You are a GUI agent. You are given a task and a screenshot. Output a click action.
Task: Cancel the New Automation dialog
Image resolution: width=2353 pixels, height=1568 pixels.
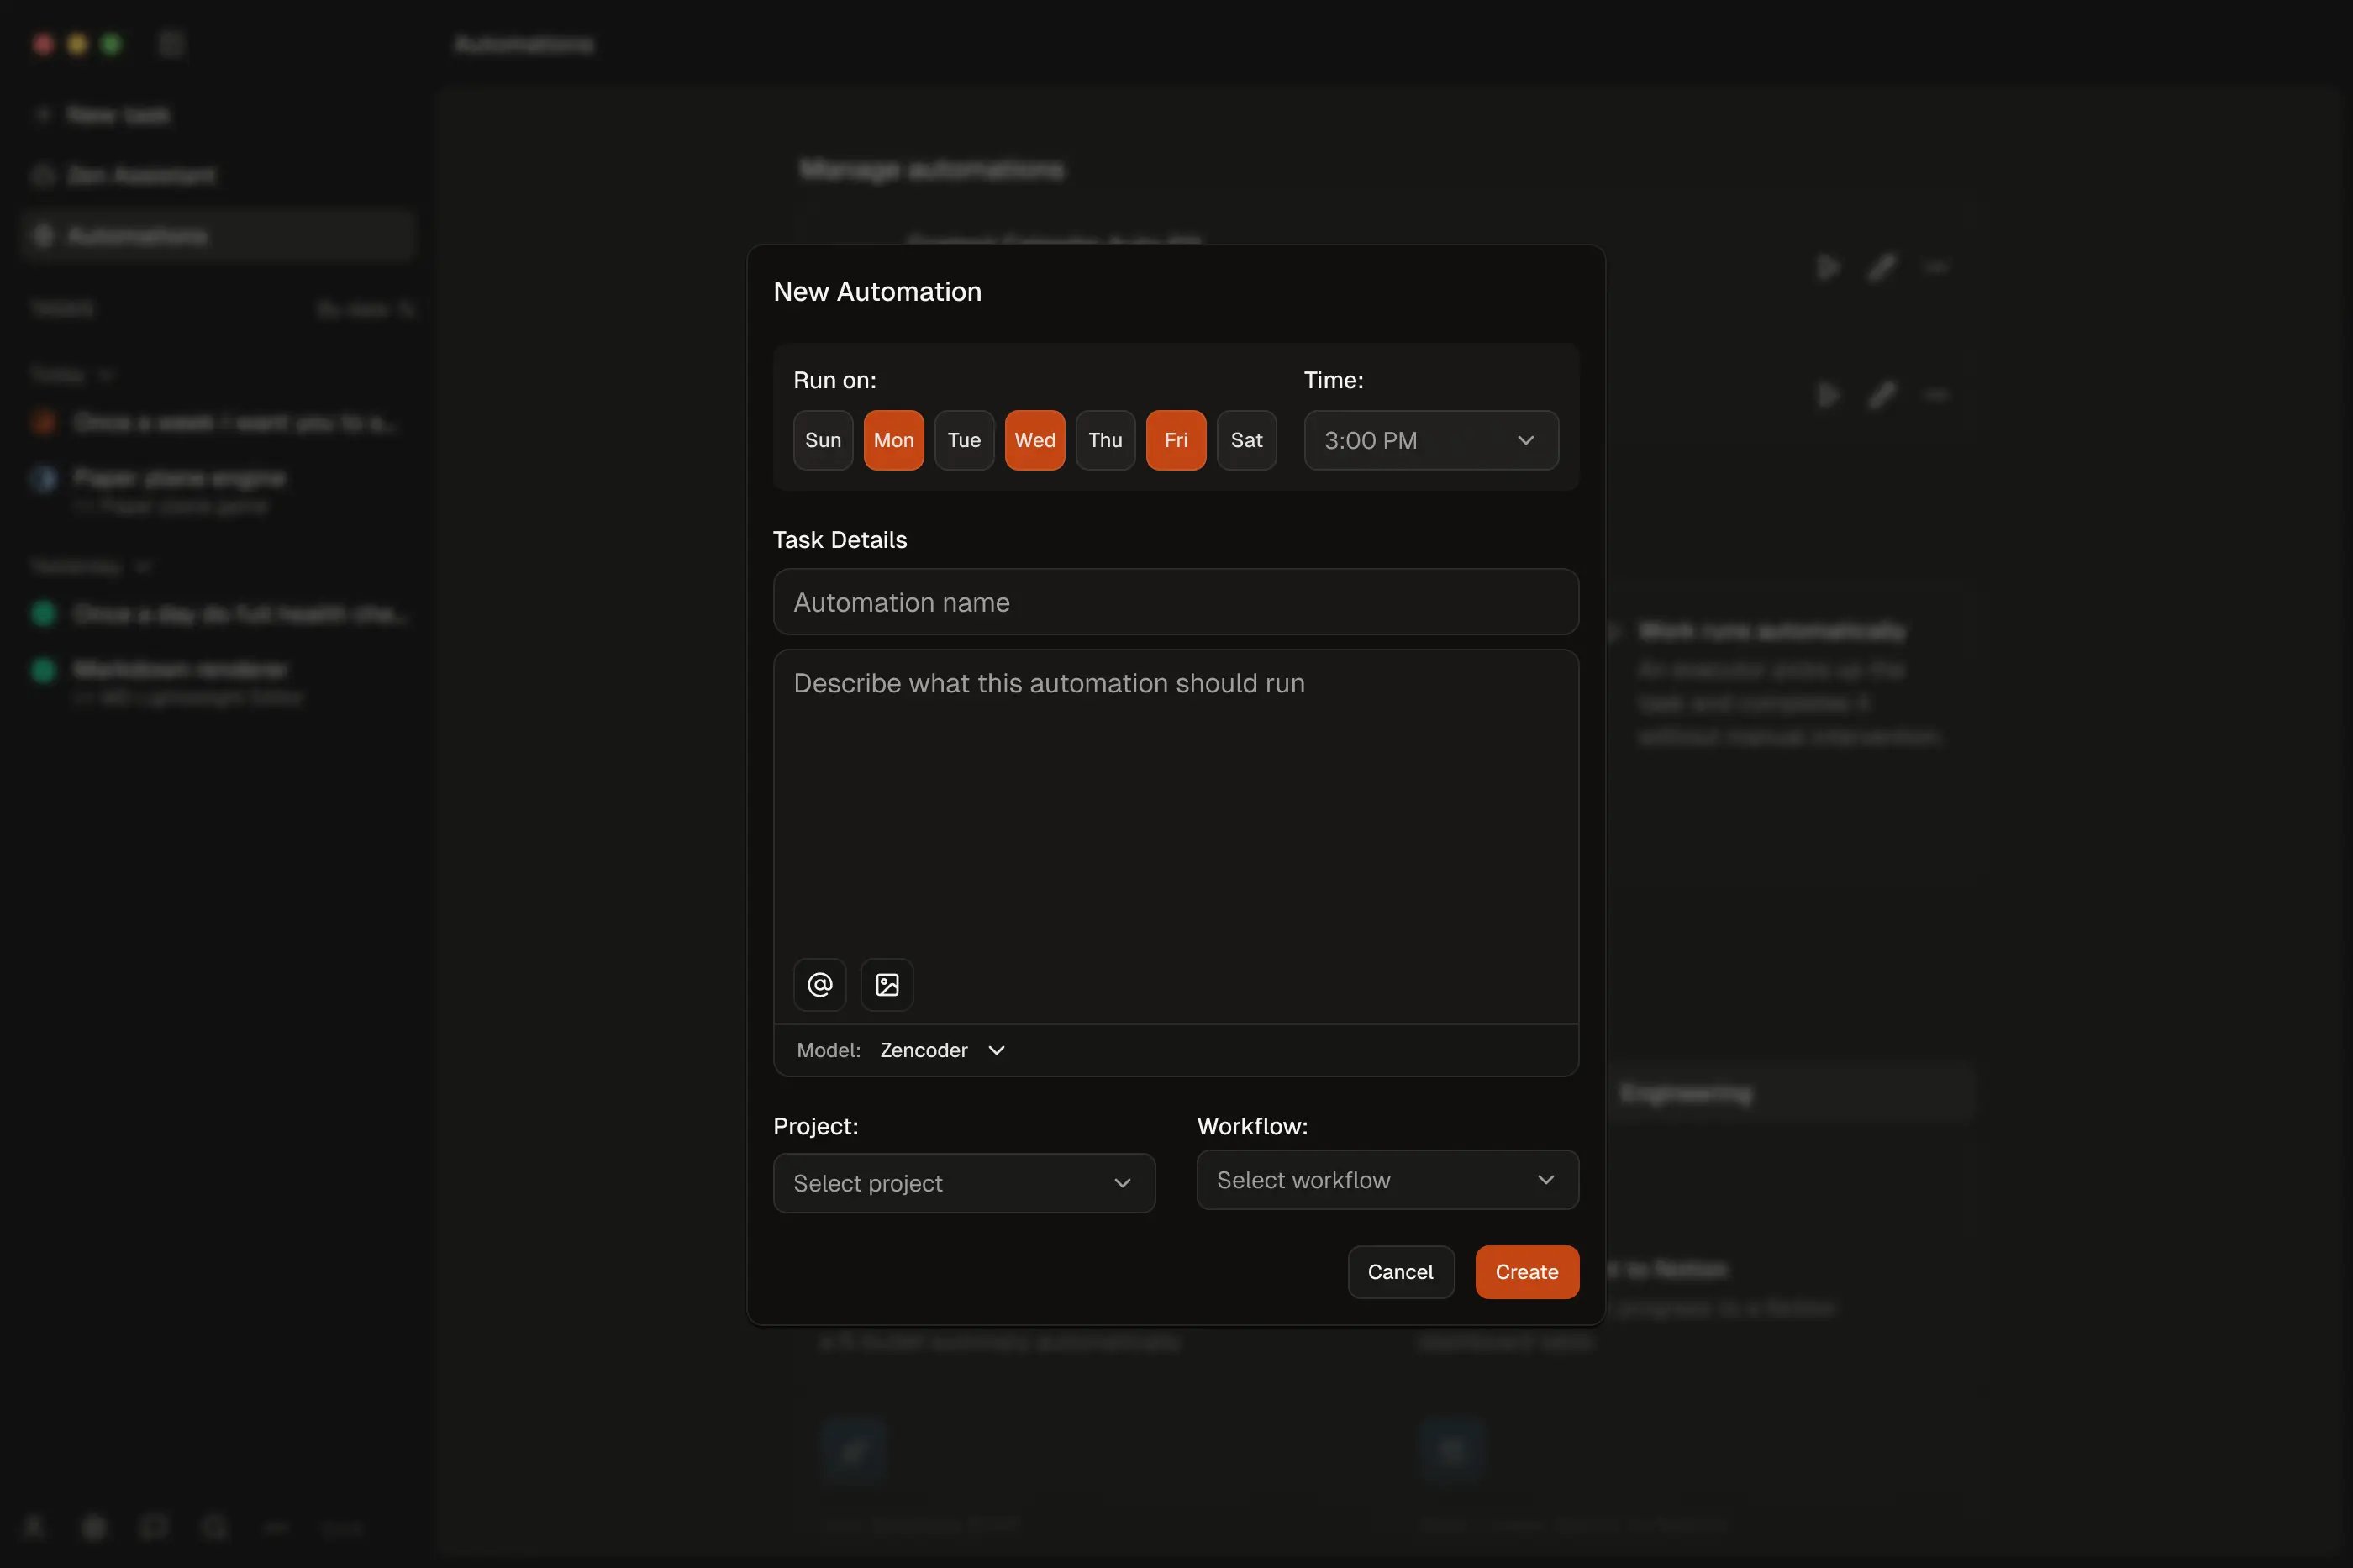1400,1271
